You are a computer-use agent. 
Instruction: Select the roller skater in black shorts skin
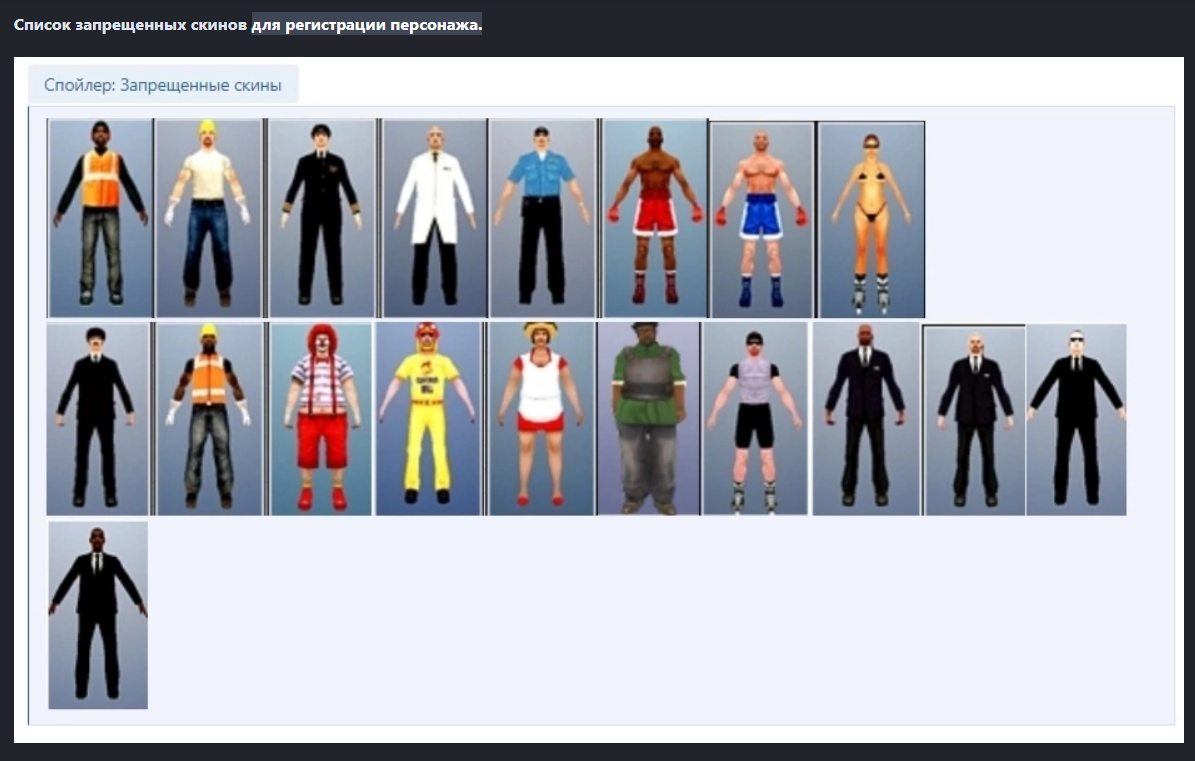pyautogui.click(x=755, y=418)
